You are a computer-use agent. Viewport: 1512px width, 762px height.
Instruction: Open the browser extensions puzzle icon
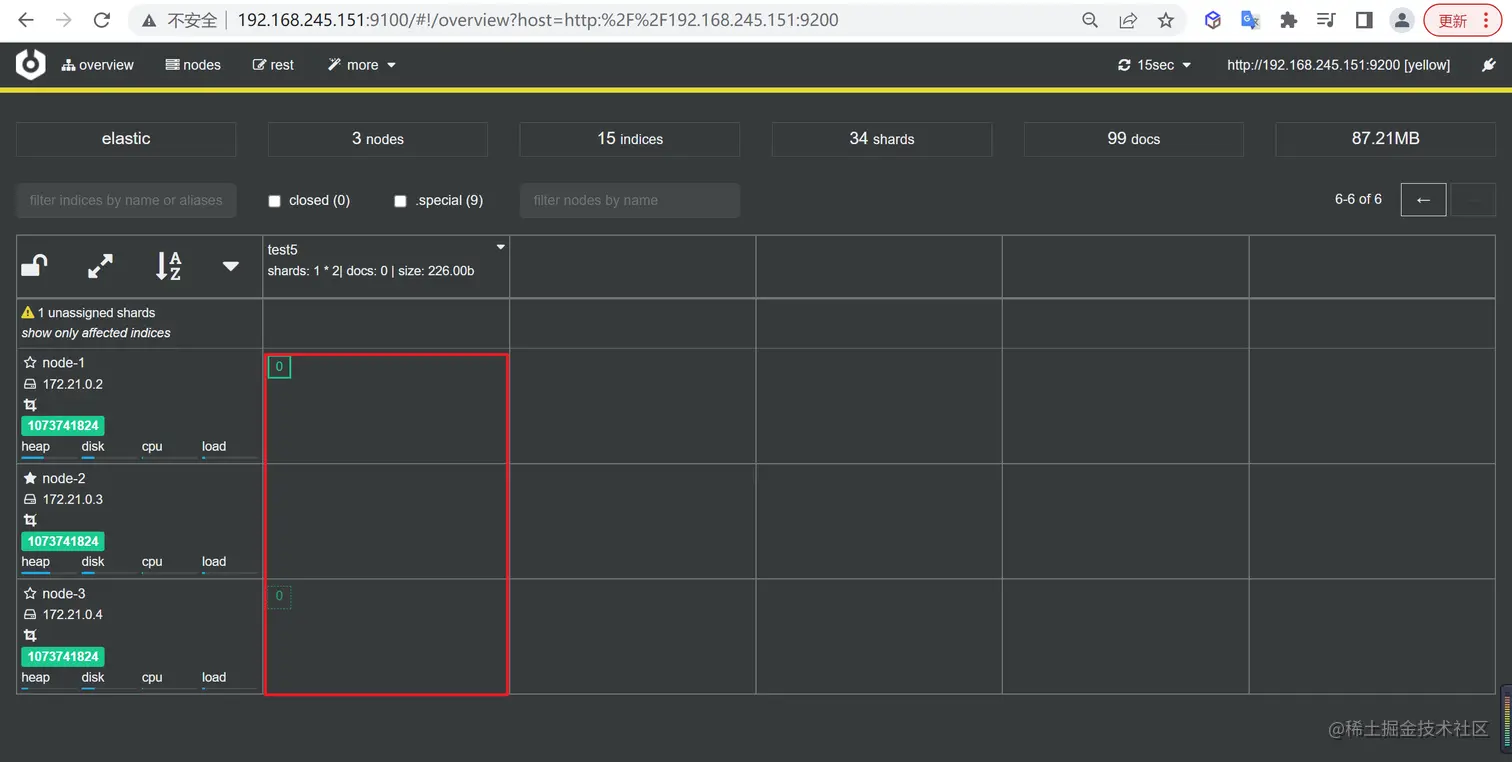pos(1289,20)
